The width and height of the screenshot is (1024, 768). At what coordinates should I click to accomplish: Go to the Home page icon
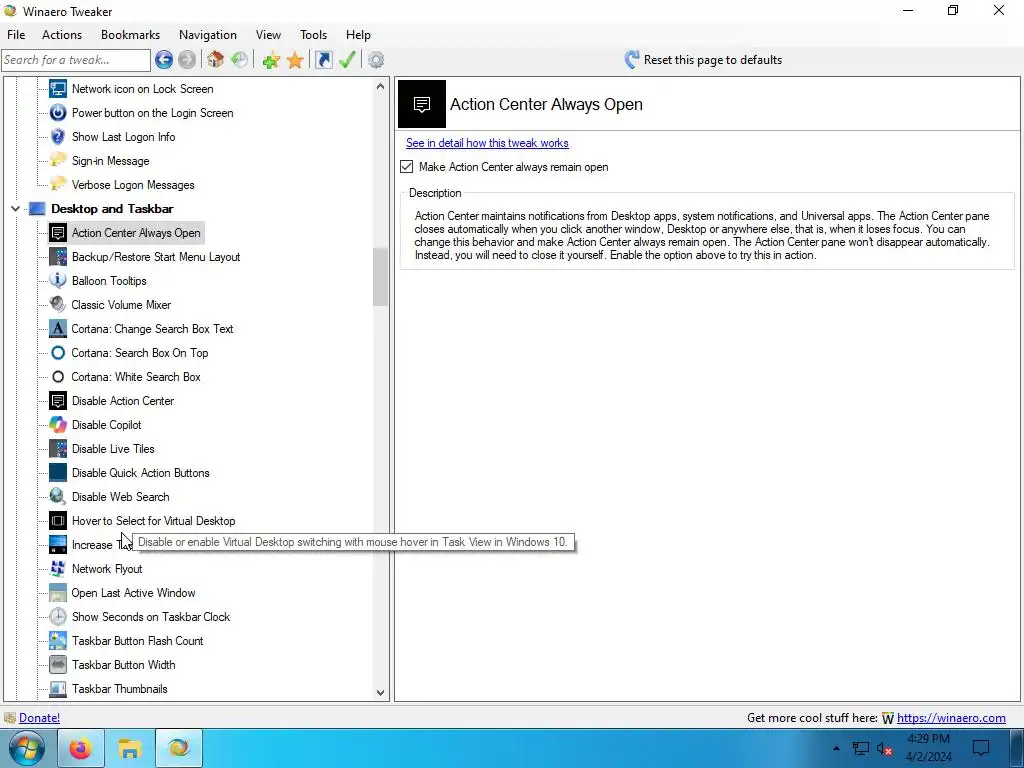point(216,60)
